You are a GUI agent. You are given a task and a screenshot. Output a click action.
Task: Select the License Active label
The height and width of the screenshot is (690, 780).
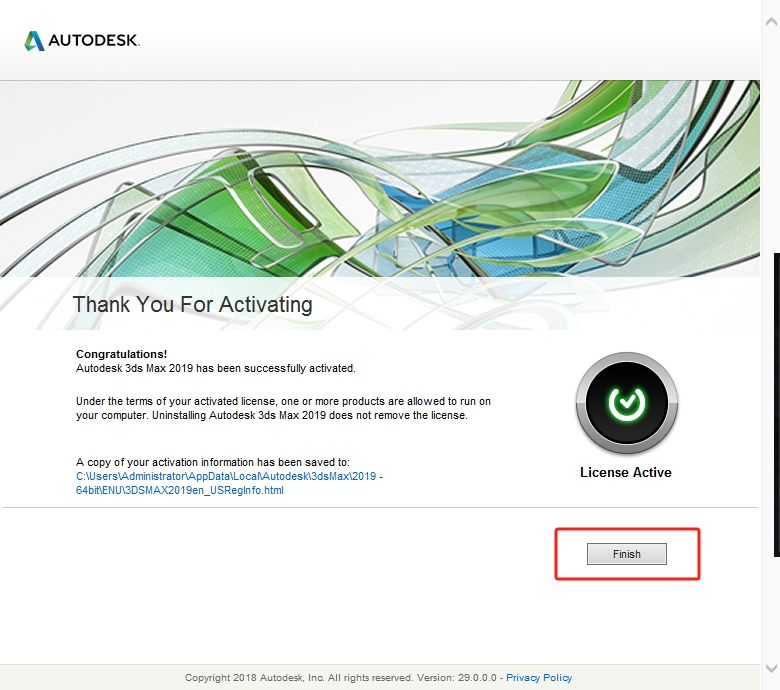(626, 472)
